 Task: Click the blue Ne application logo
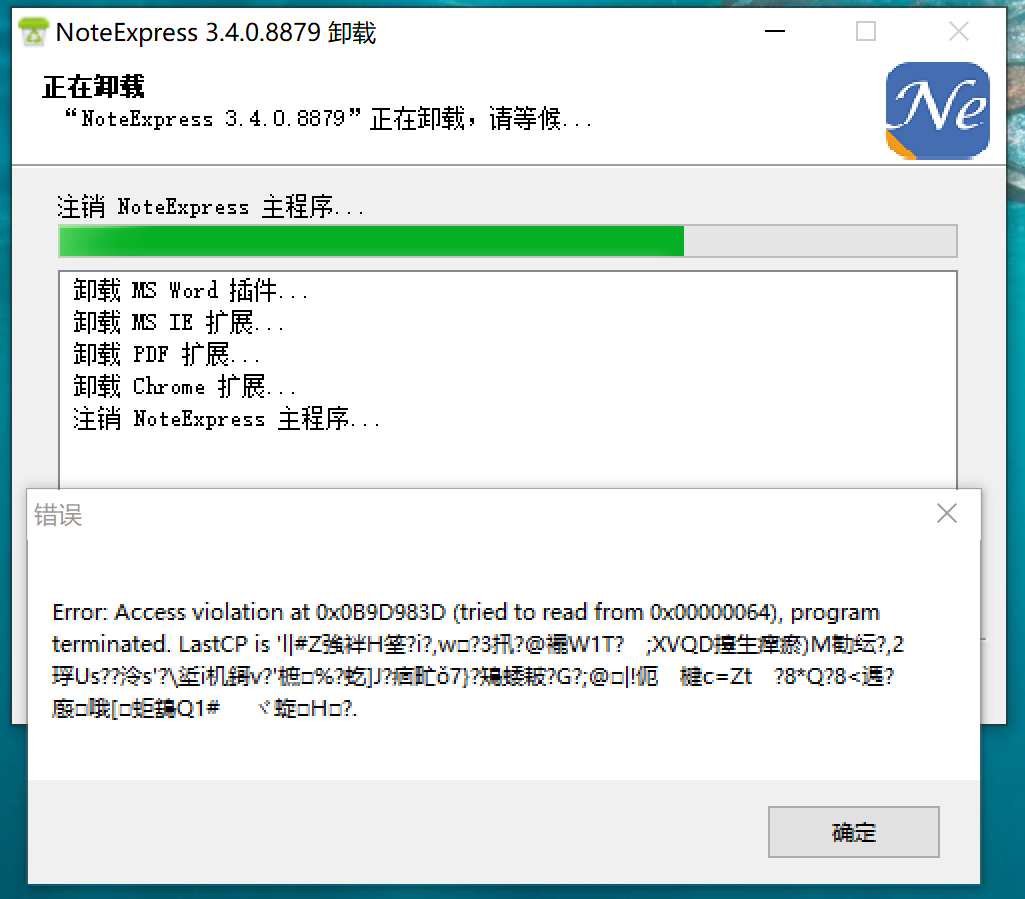937,110
